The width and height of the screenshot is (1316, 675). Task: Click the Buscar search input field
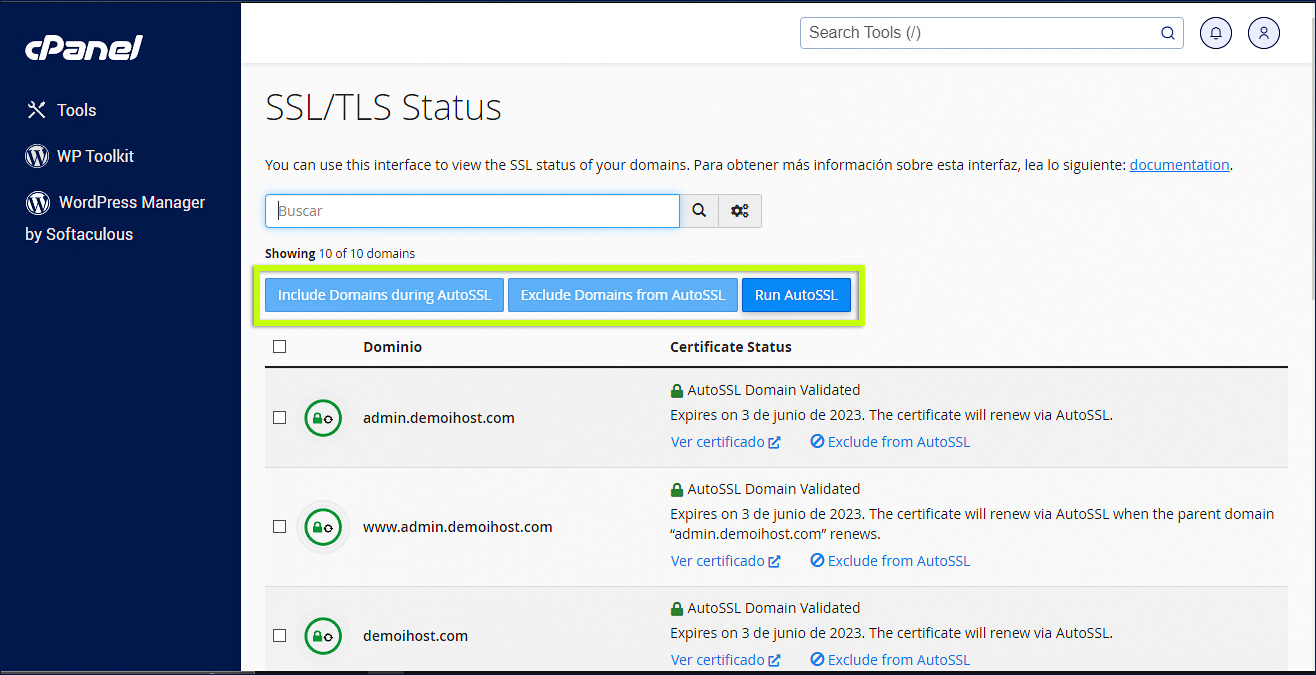point(470,210)
